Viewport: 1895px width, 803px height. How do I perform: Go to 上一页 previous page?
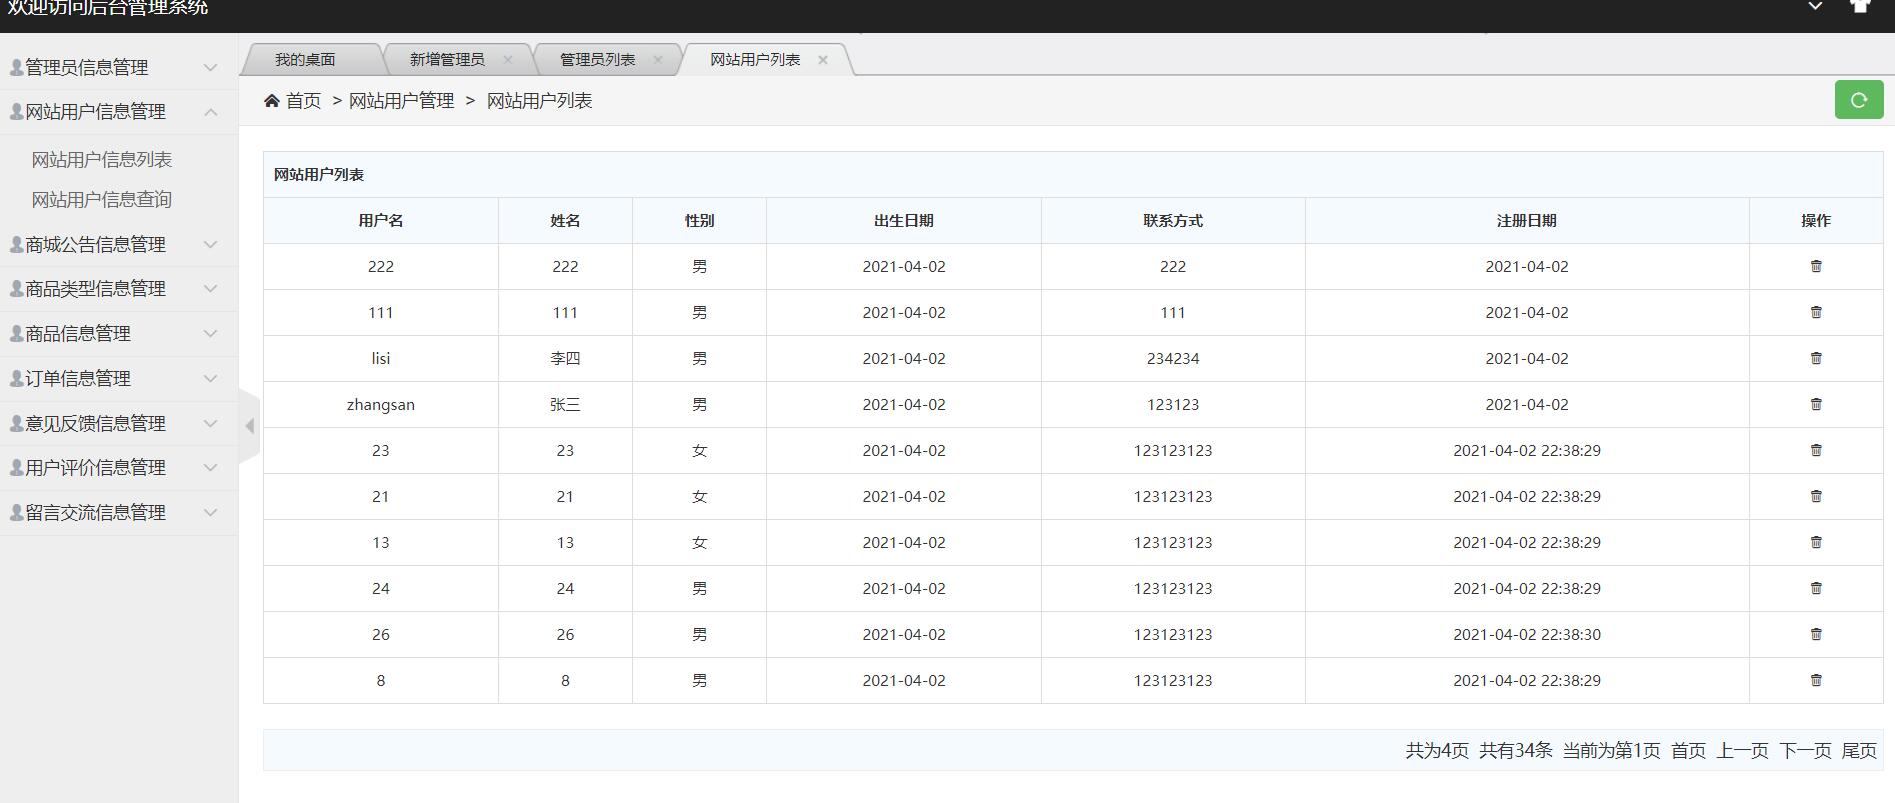(x=1743, y=751)
